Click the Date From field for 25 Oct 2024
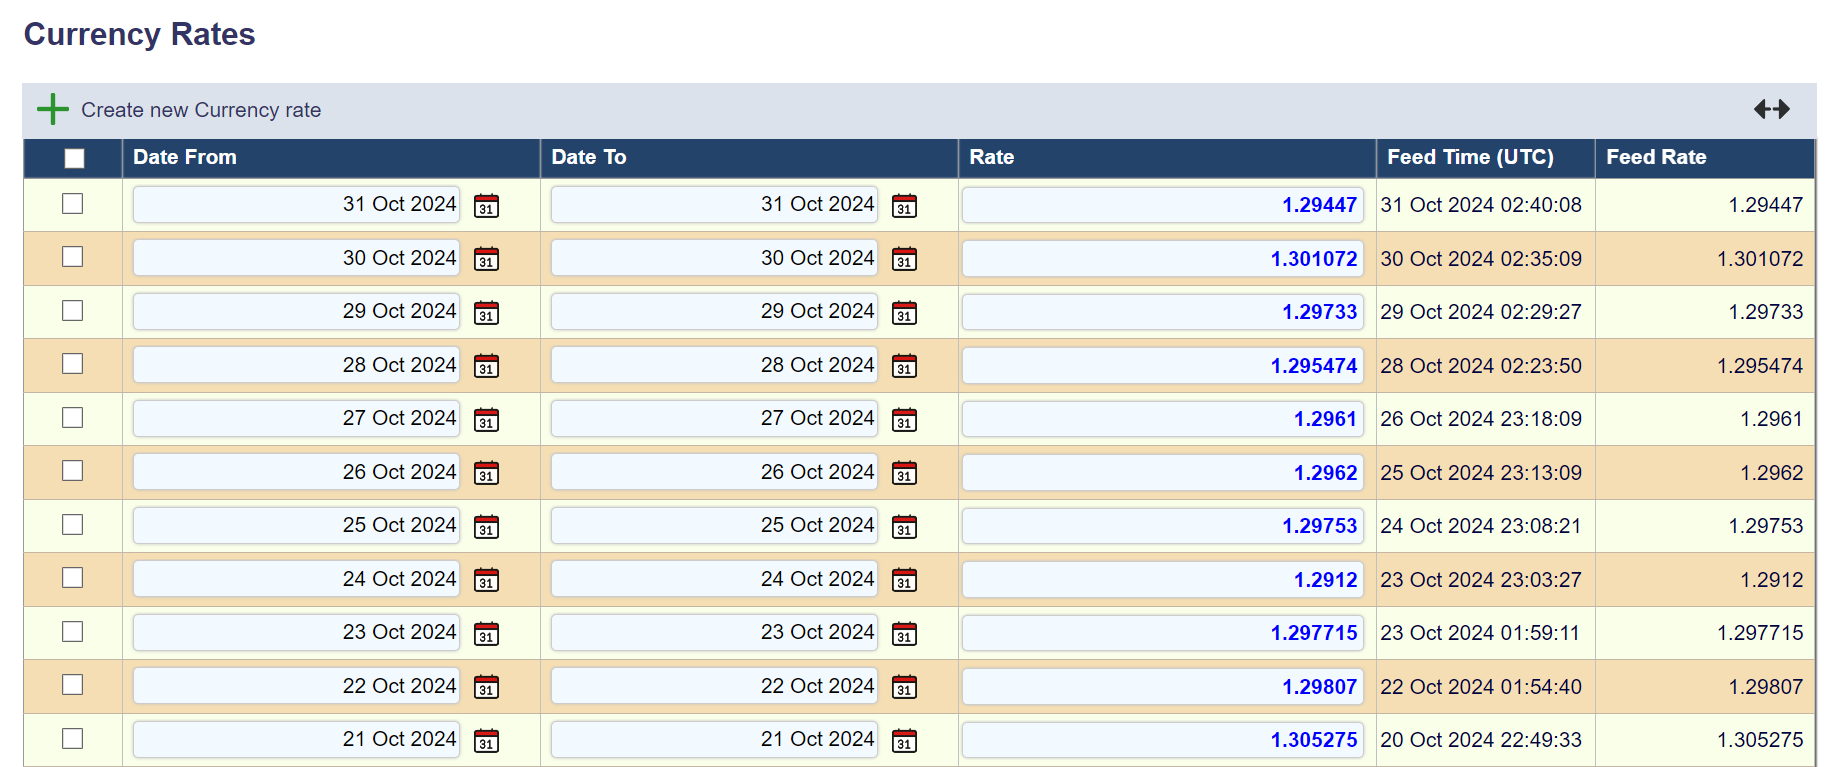 click(297, 526)
